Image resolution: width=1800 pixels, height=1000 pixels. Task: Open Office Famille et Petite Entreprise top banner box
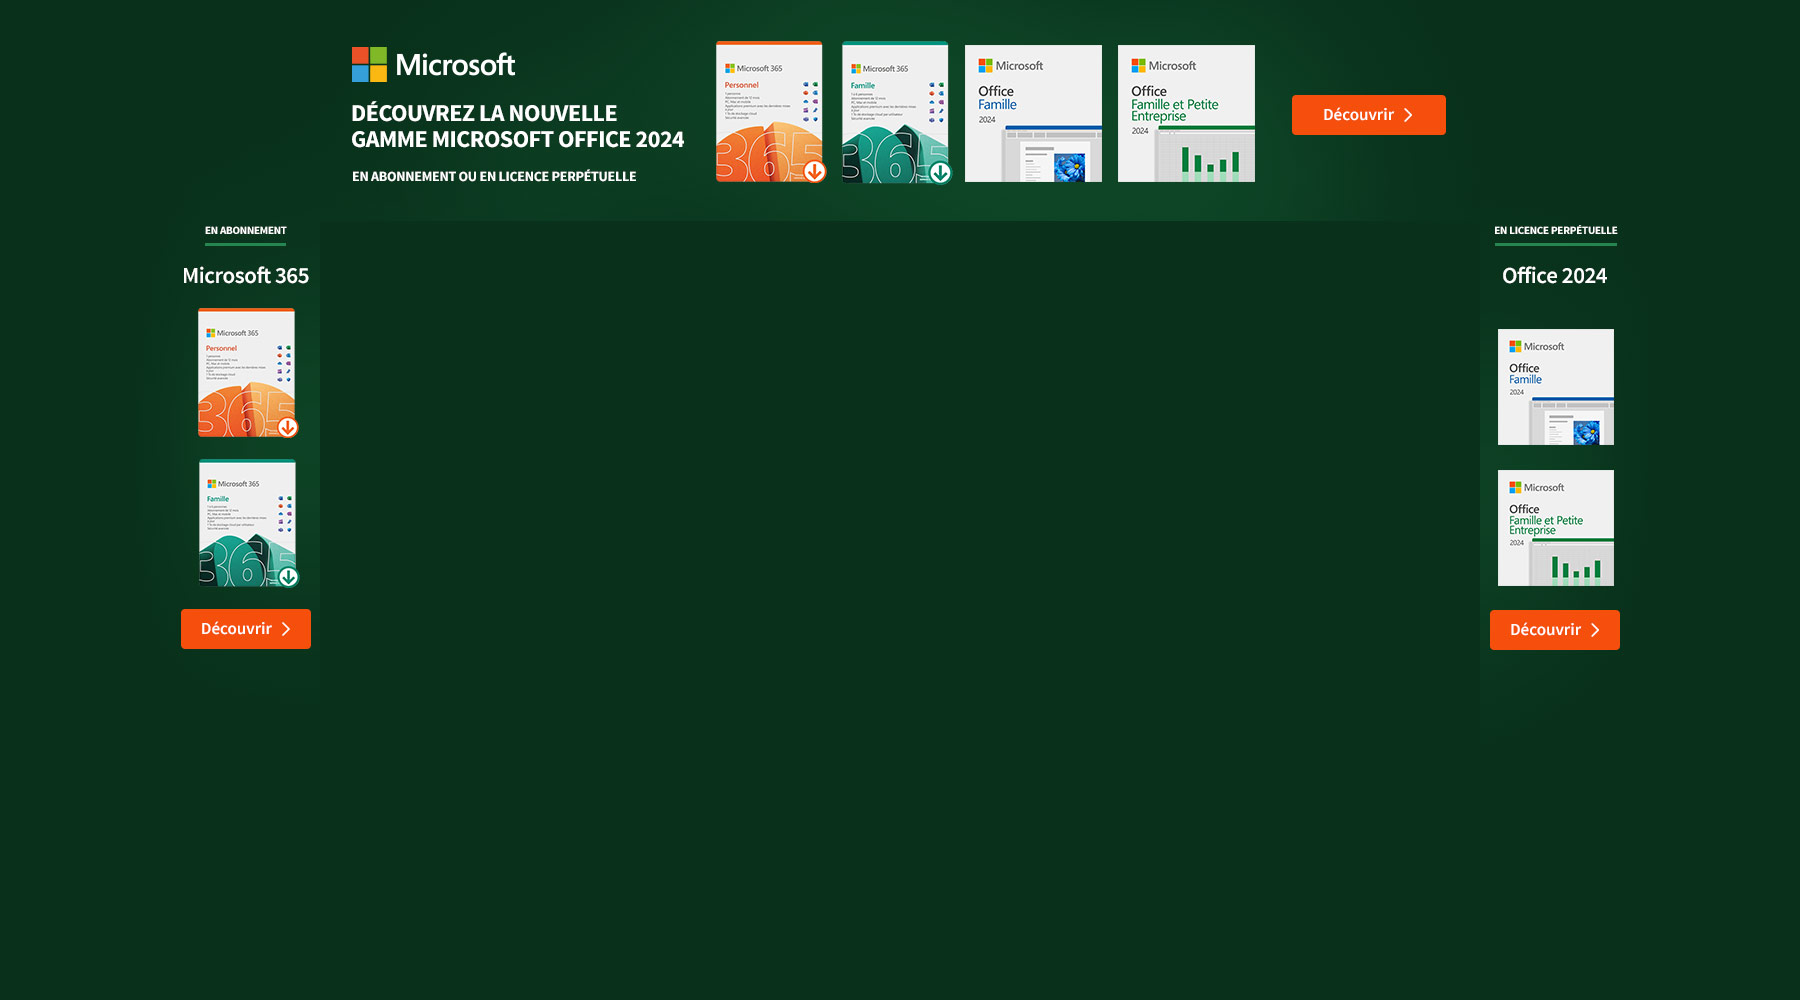(x=1186, y=113)
